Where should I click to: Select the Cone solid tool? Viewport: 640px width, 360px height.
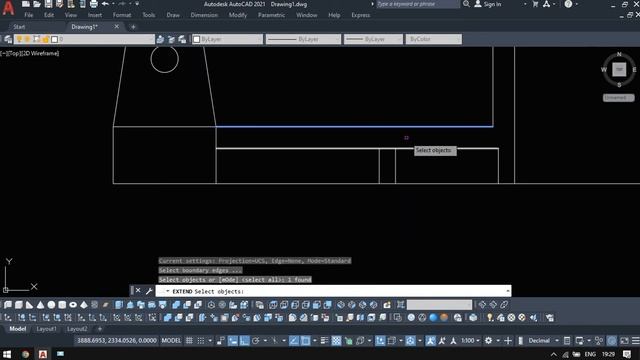(x=40, y=305)
